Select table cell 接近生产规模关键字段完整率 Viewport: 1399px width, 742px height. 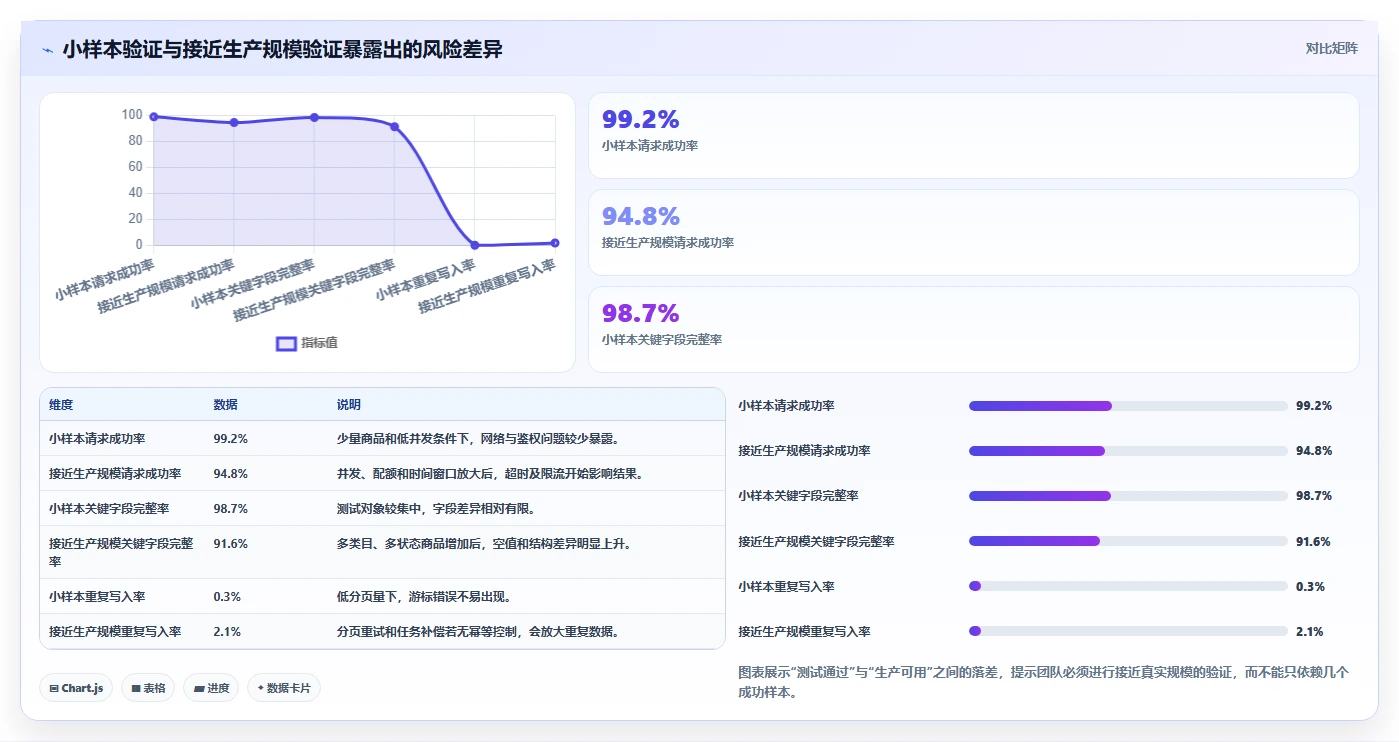click(121, 552)
